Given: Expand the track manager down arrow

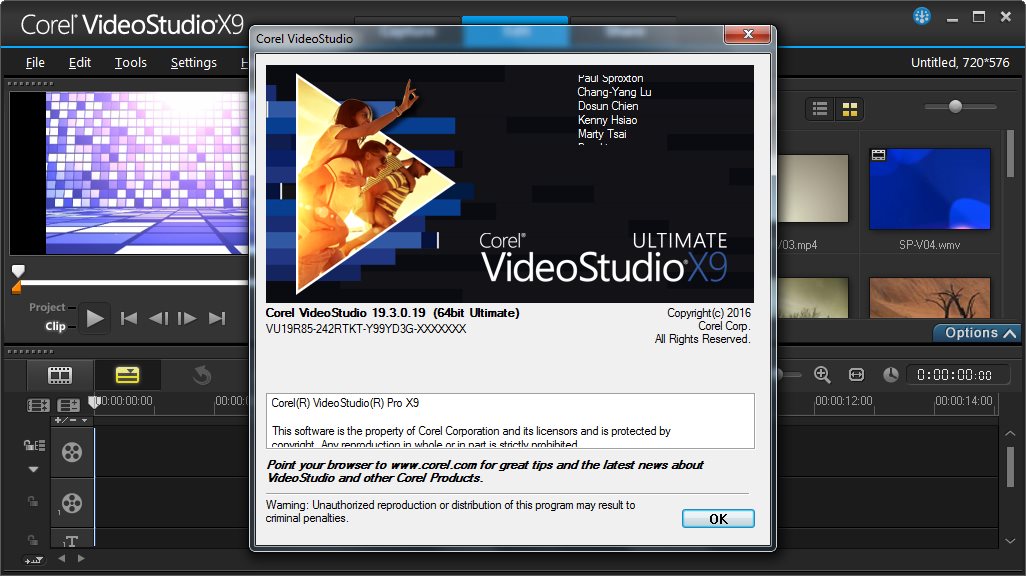Looking at the screenshot, I should tap(33, 469).
